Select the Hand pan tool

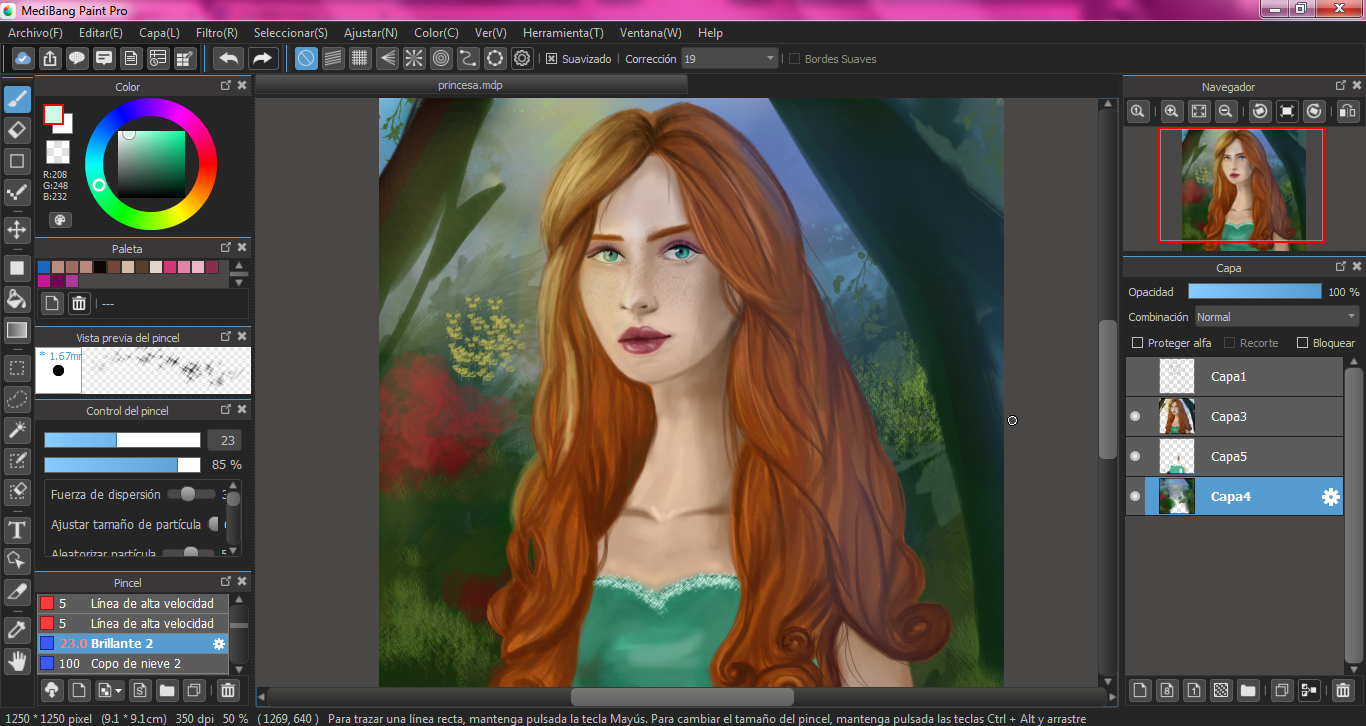pyautogui.click(x=17, y=660)
